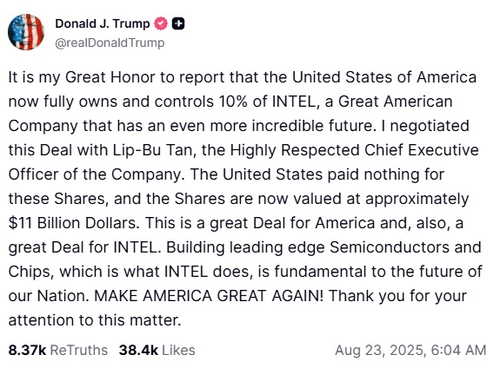
Task: Click the $11 Billion Dollars text
Action: click(73, 223)
